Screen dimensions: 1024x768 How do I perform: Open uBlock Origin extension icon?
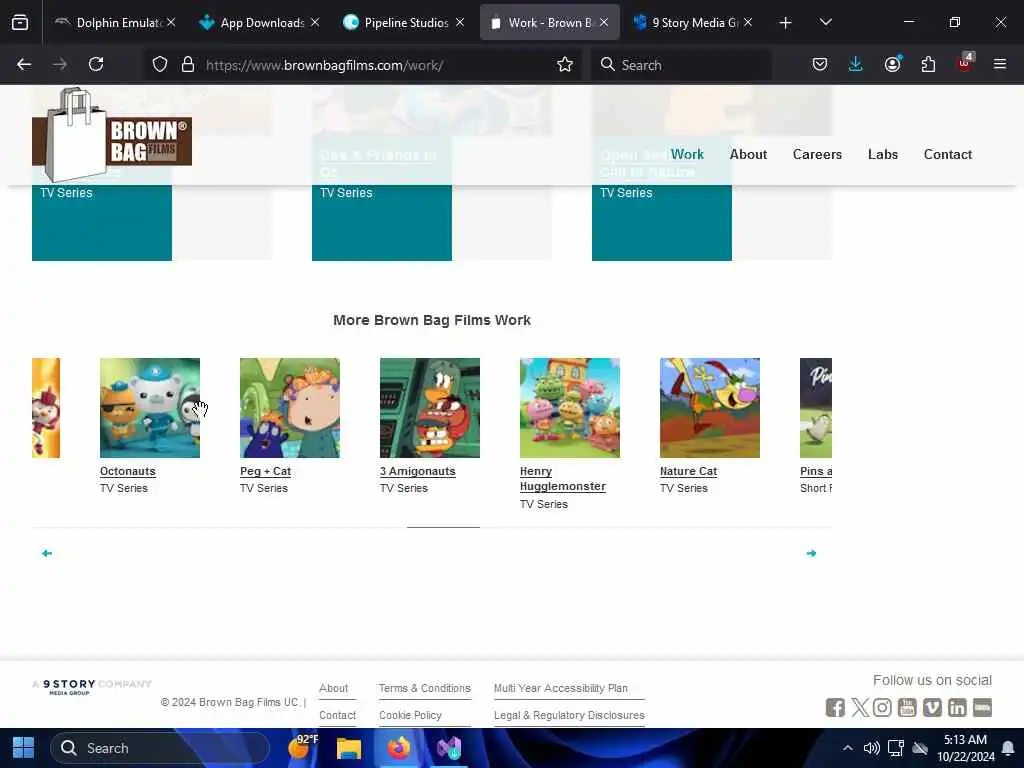(x=965, y=63)
